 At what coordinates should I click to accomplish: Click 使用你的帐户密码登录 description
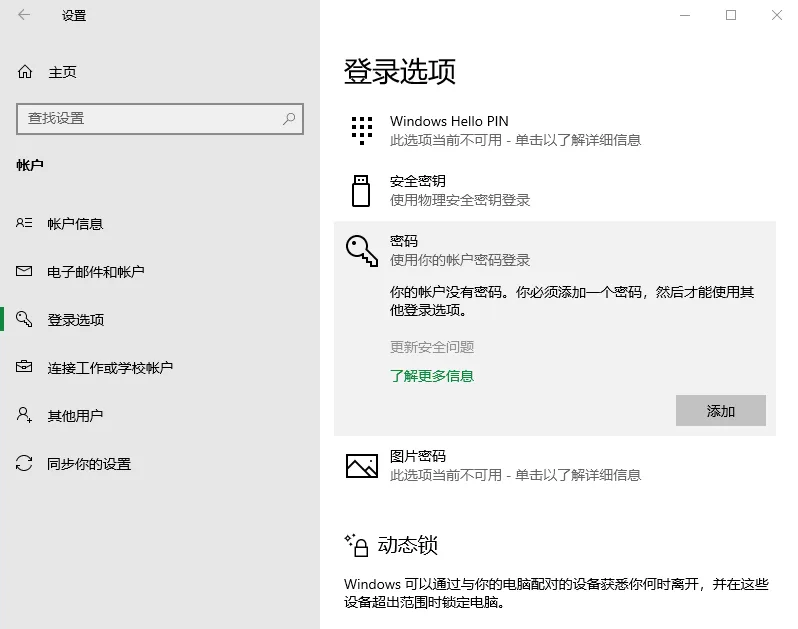(x=460, y=260)
